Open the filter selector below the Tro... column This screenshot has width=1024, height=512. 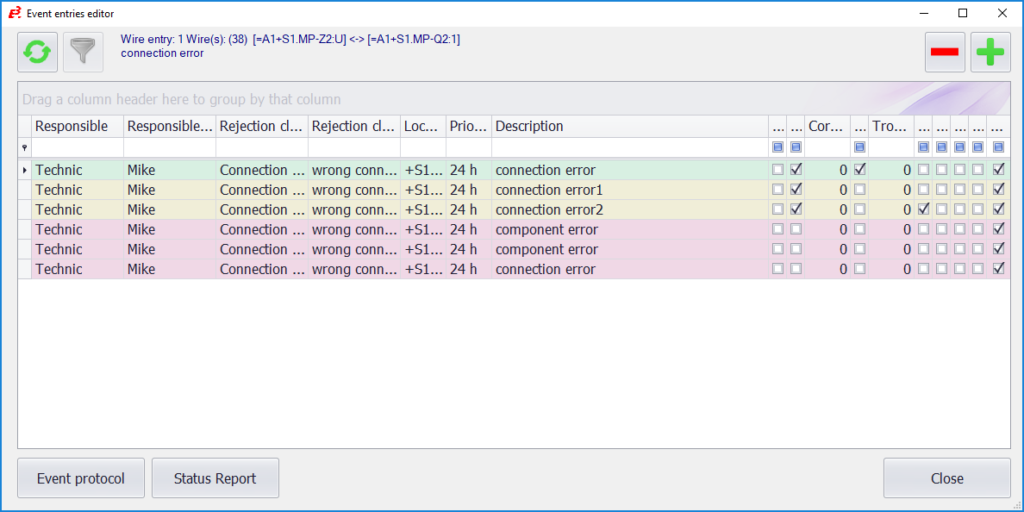[x=924, y=148]
